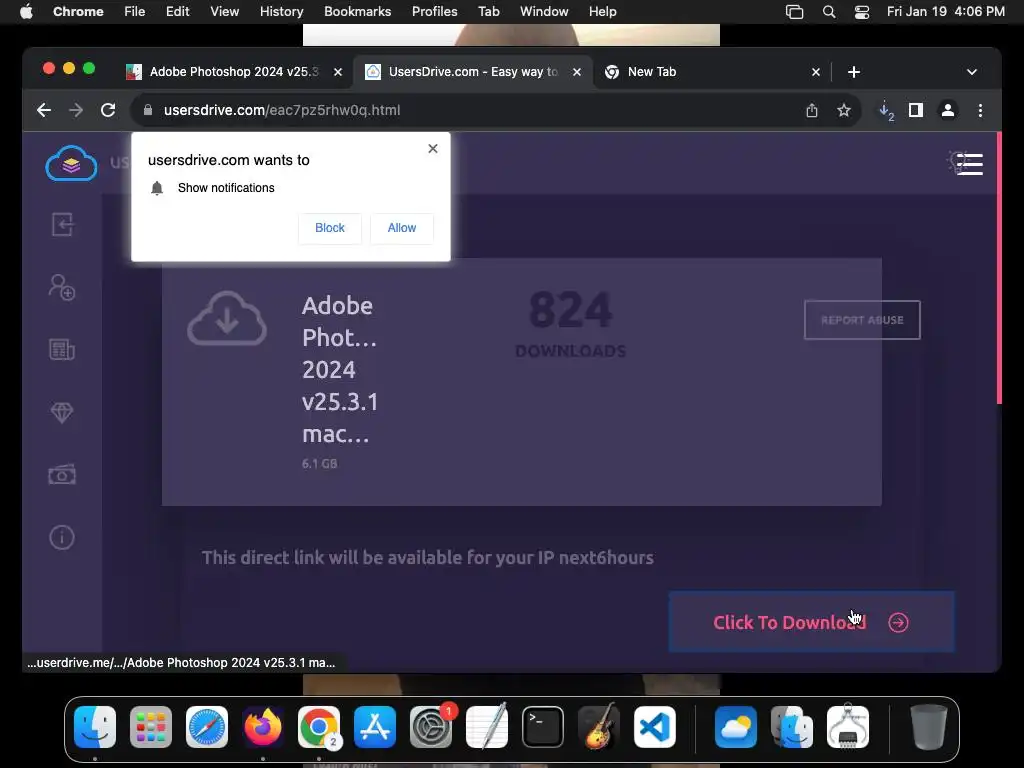This screenshot has height=768, width=1024.
Task: Open the news sidebar icon
Action: [62, 349]
